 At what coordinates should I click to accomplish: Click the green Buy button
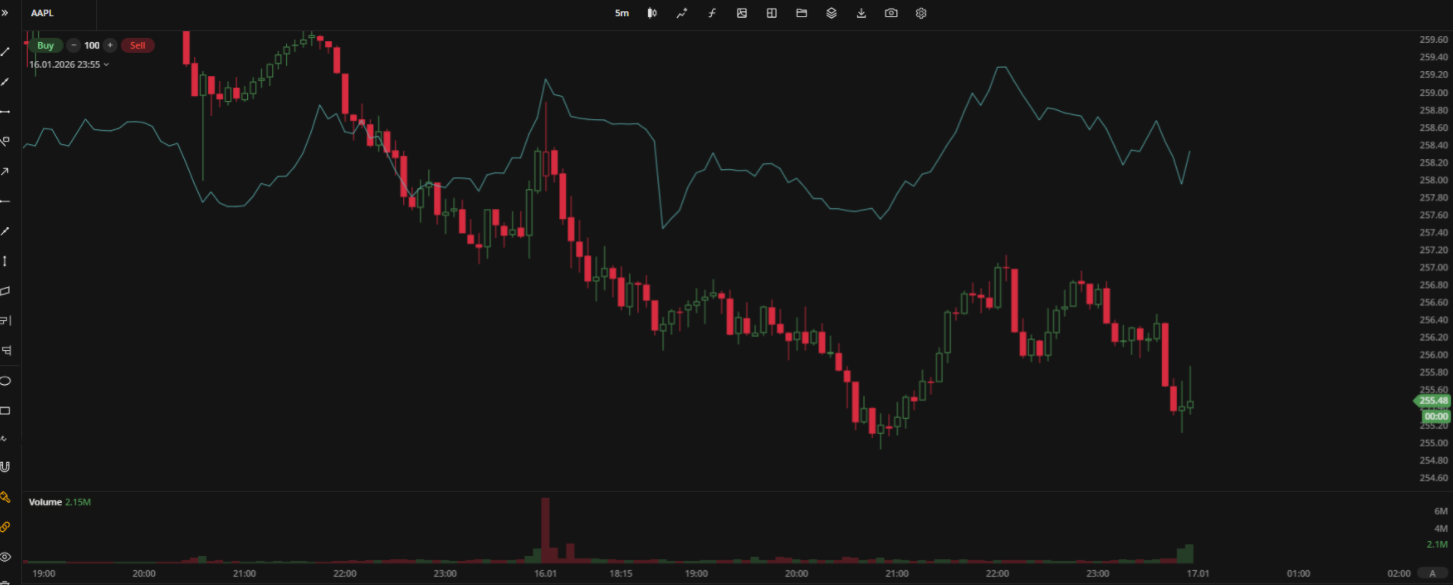tap(45, 45)
